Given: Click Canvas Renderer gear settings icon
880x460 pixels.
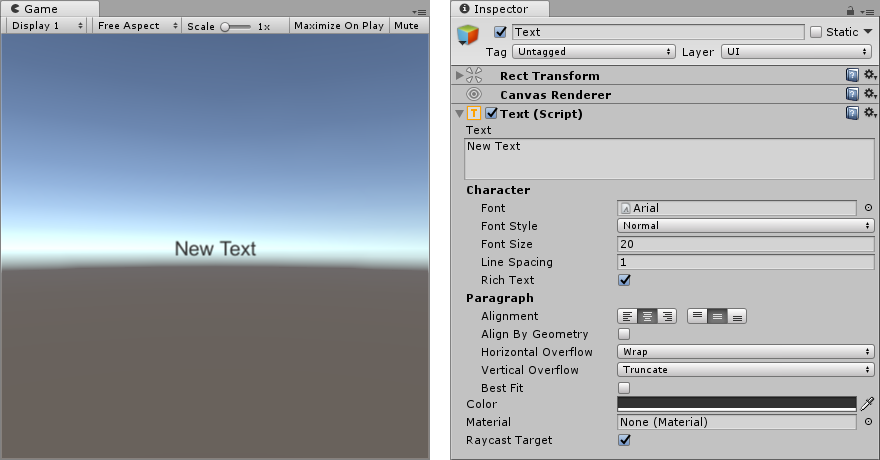Looking at the screenshot, I should pyautogui.click(x=870, y=95).
